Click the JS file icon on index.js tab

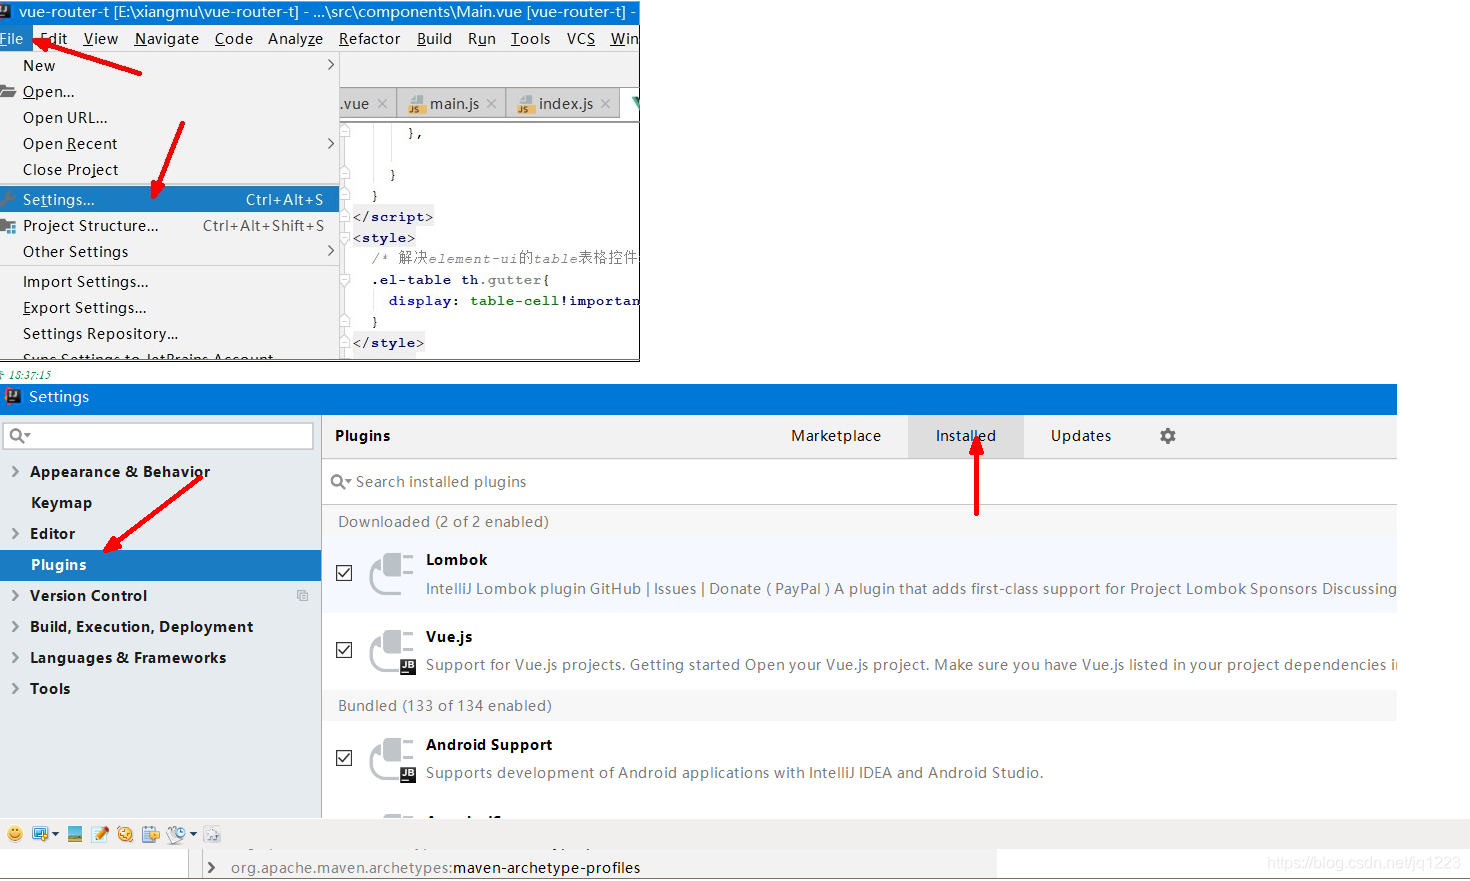point(525,105)
